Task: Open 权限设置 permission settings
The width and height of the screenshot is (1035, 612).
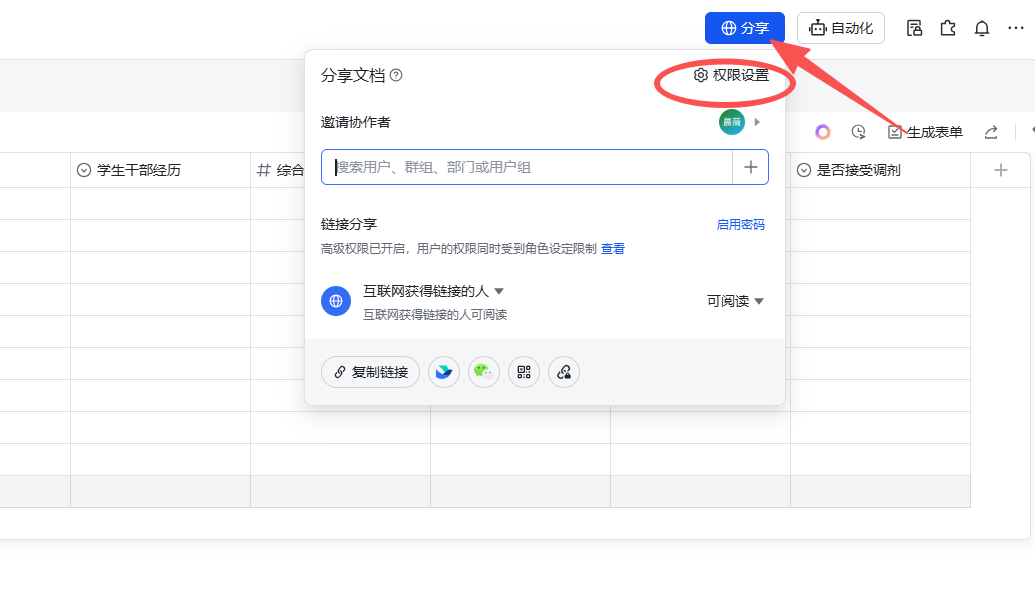Action: [732, 75]
